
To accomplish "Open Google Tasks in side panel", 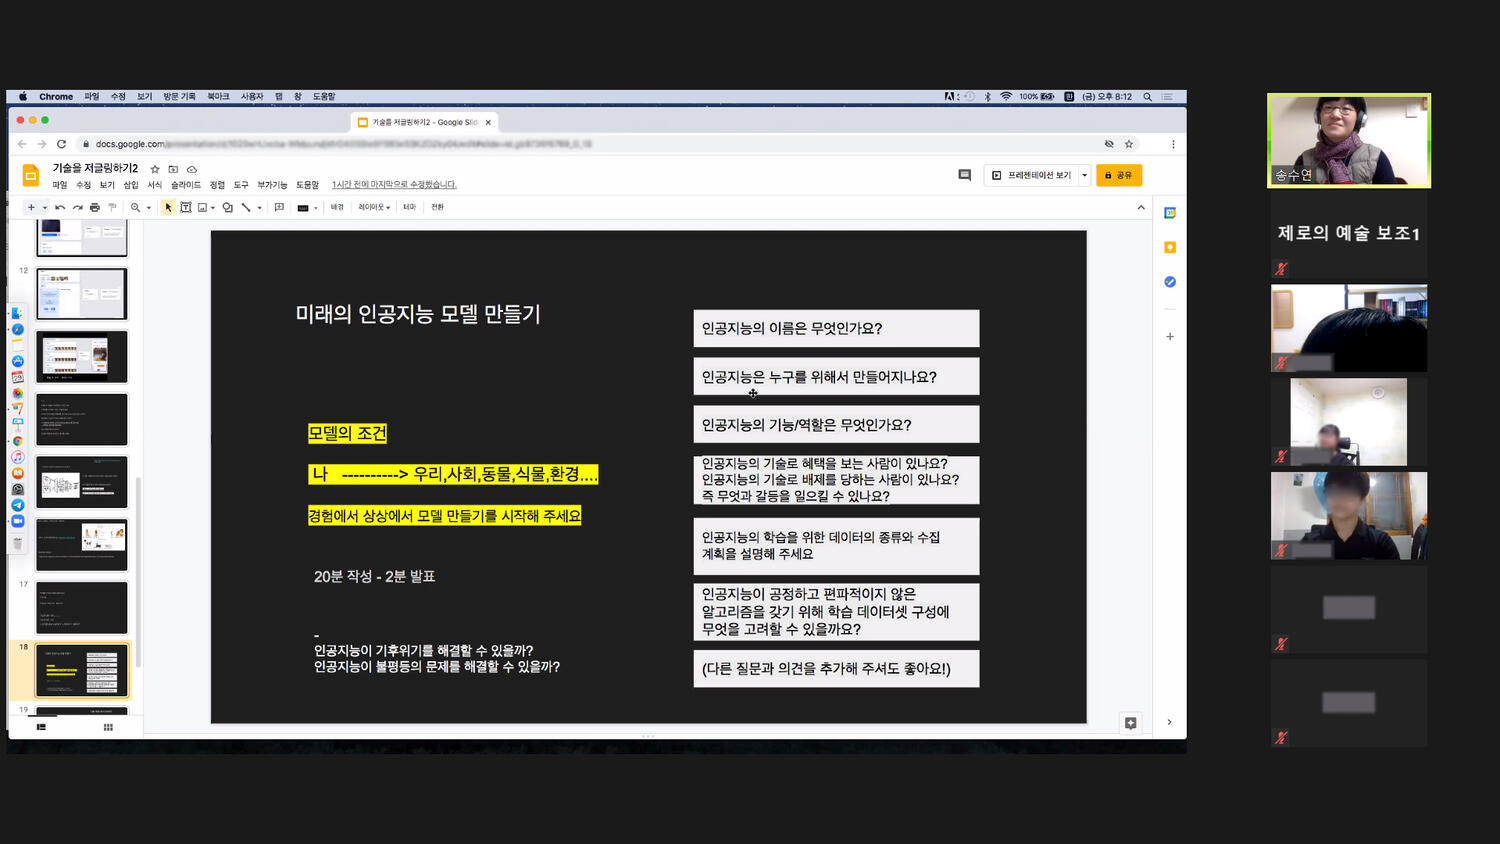I will coord(1170,282).
